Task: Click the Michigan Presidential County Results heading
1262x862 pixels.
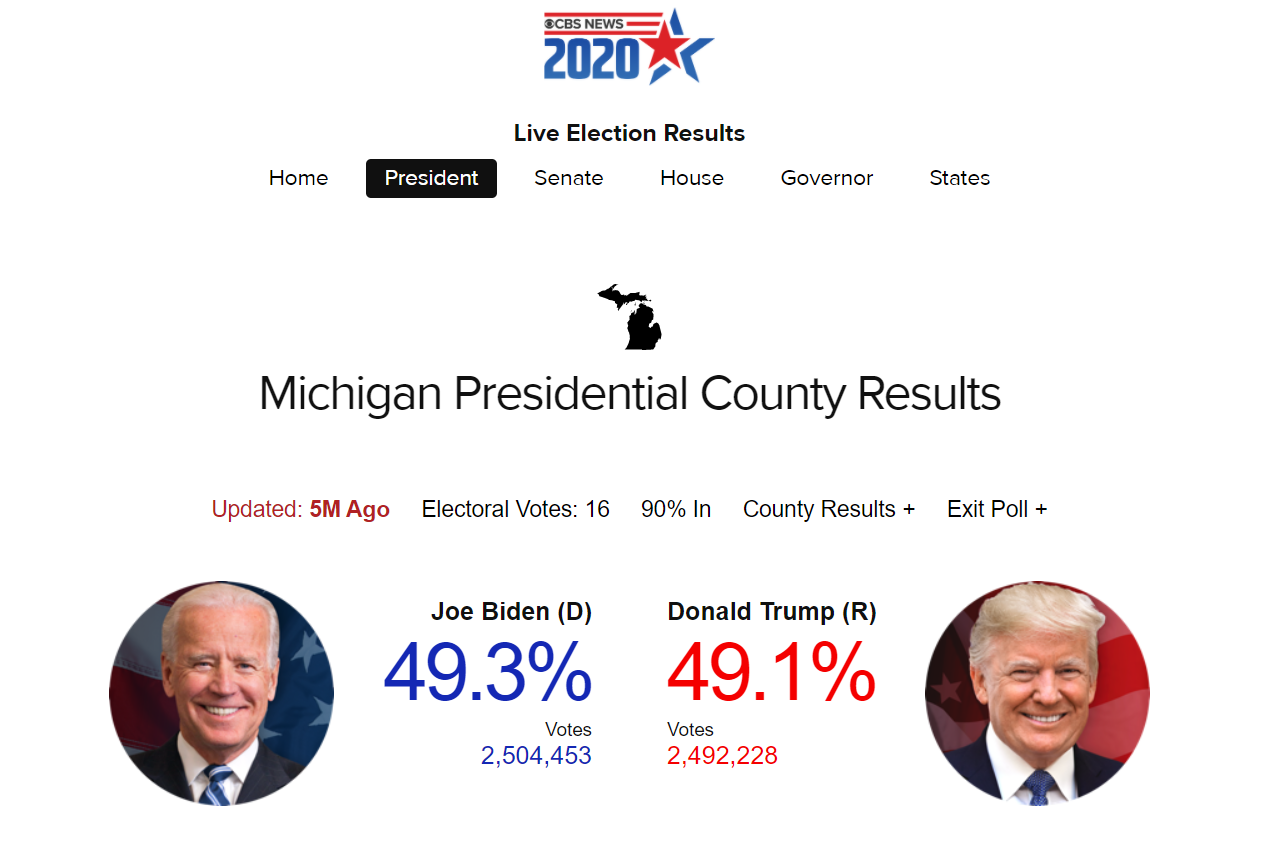Action: [x=630, y=394]
